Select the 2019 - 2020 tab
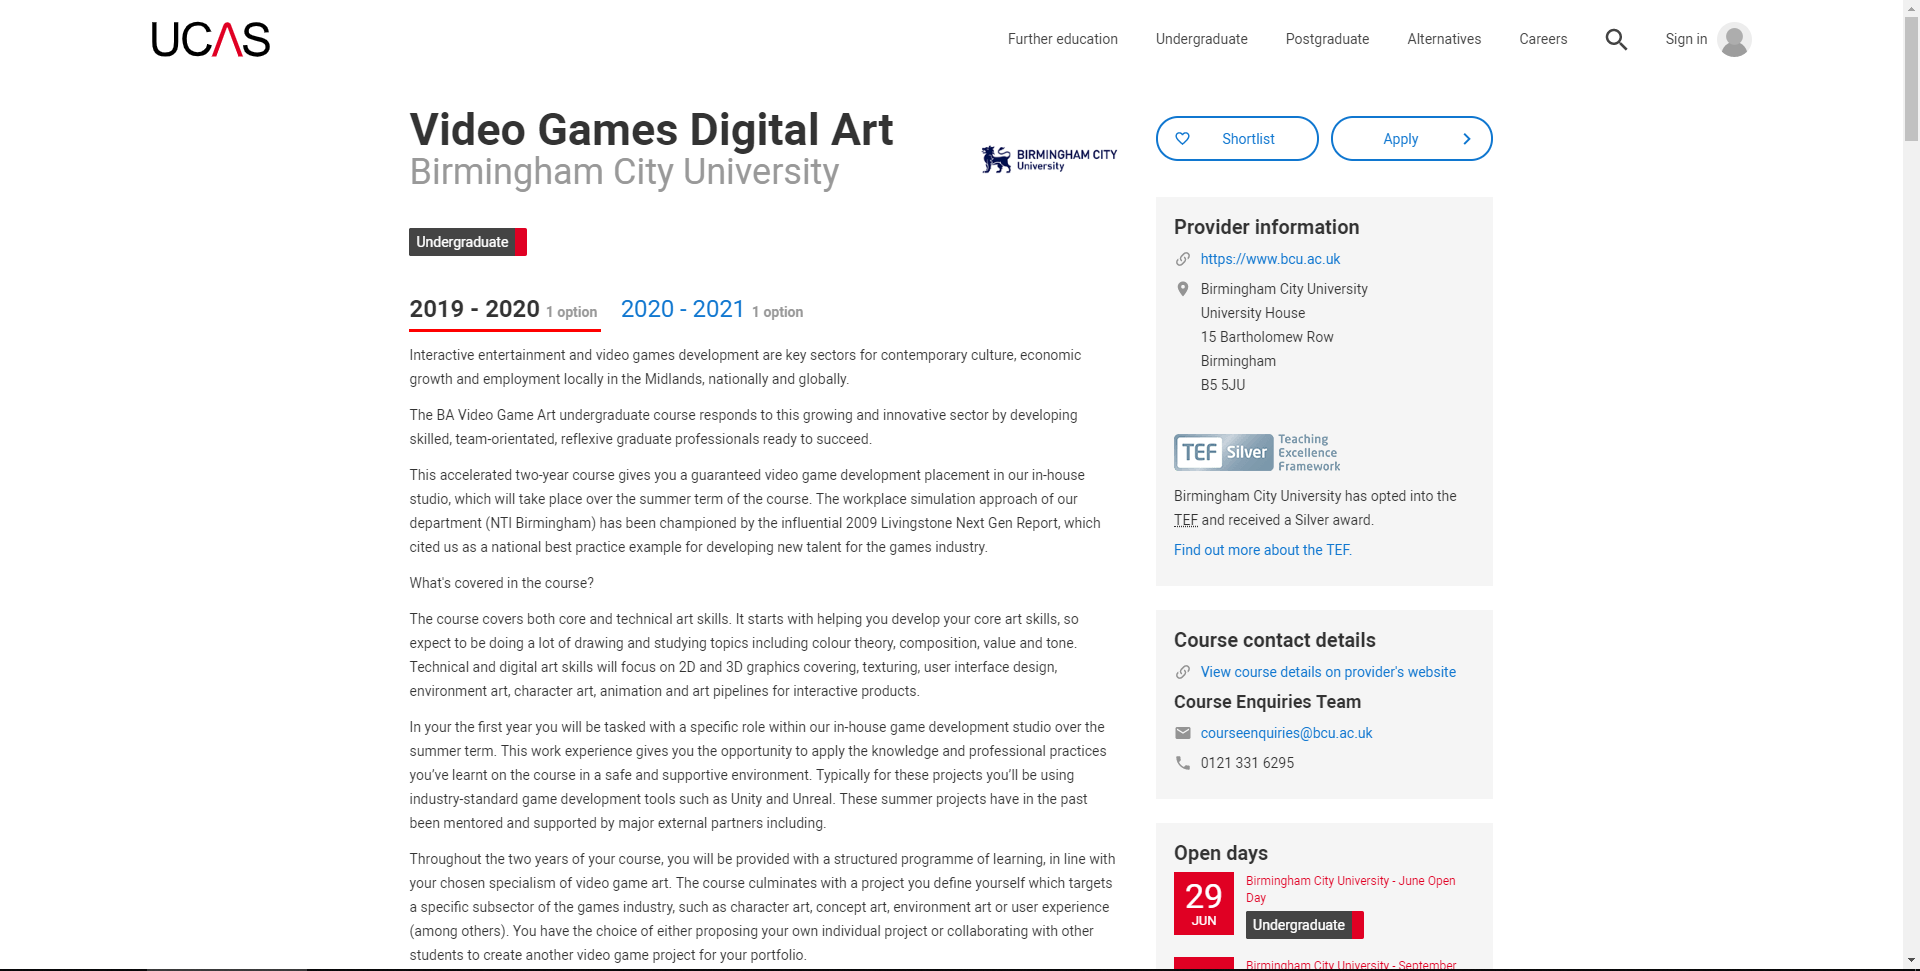Screen dimensions: 1920x971 pyautogui.click(x=475, y=310)
